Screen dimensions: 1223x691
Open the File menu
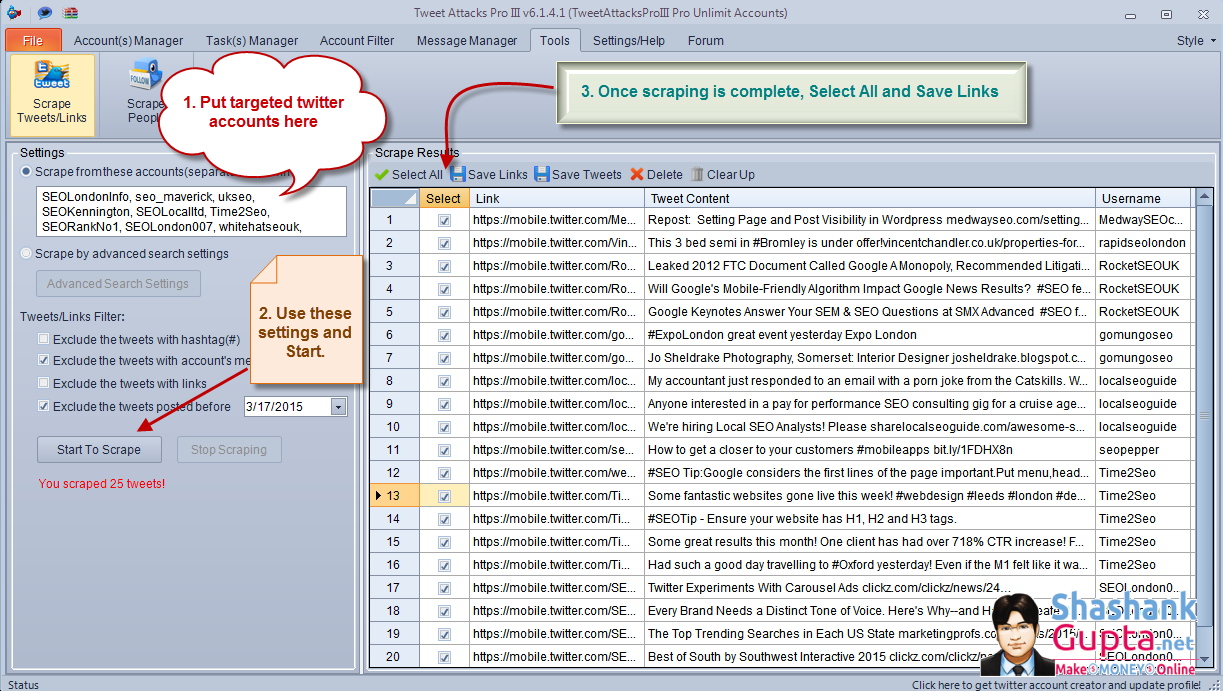tap(33, 41)
